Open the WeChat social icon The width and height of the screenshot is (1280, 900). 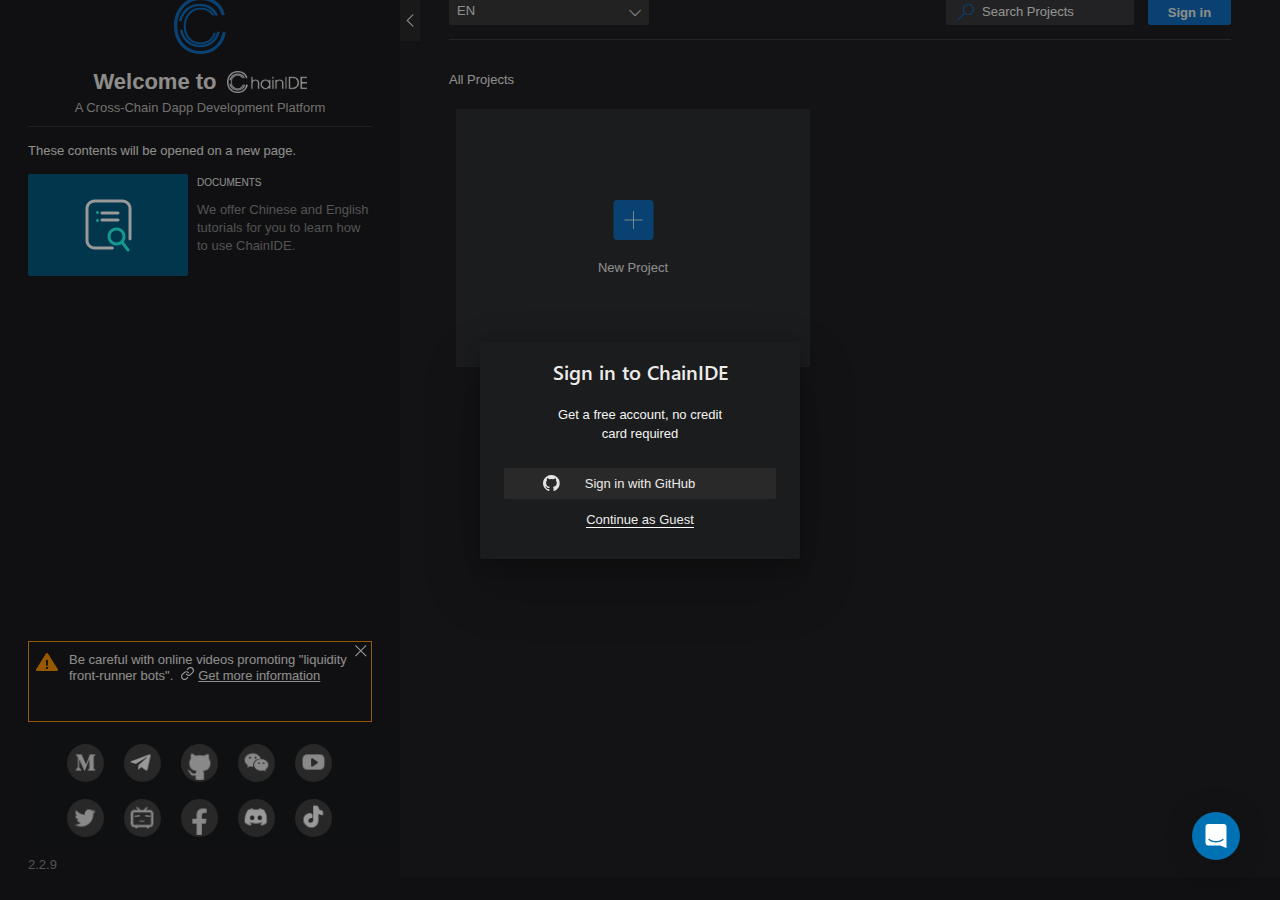[x=256, y=763]
